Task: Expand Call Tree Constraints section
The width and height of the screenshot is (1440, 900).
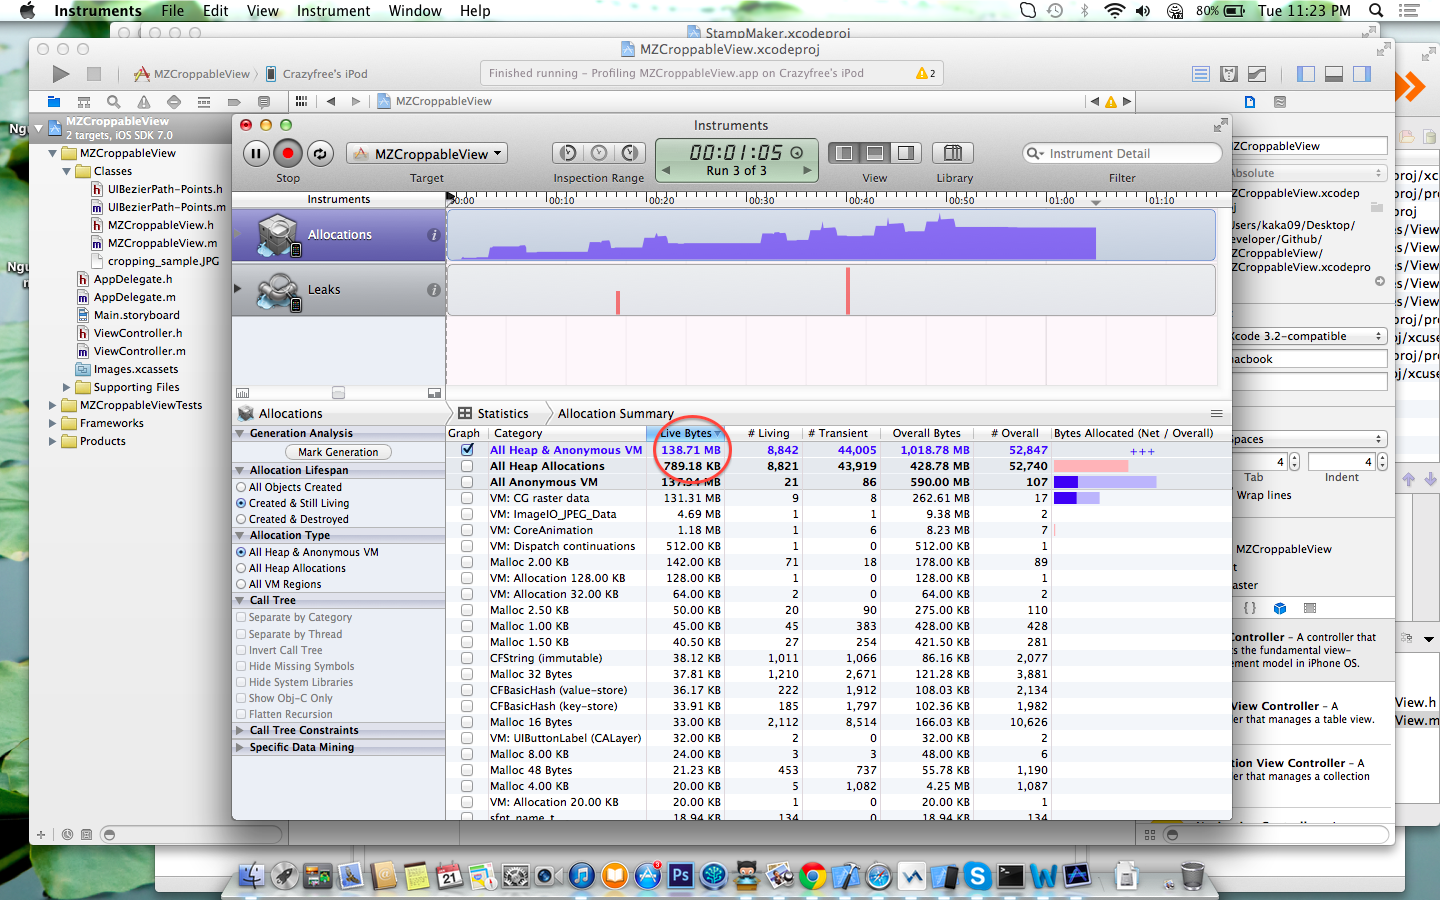Action: [240, 730]
